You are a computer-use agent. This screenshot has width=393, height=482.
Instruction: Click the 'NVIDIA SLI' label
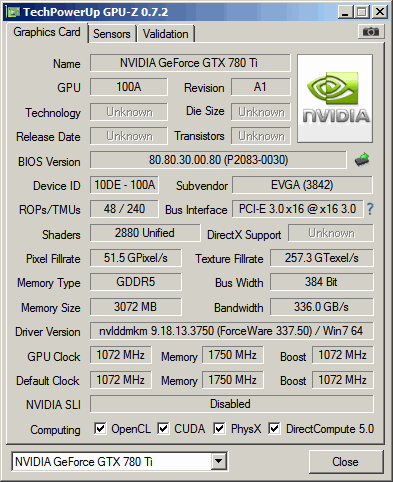pyautogui.click(x=53, y=405)
